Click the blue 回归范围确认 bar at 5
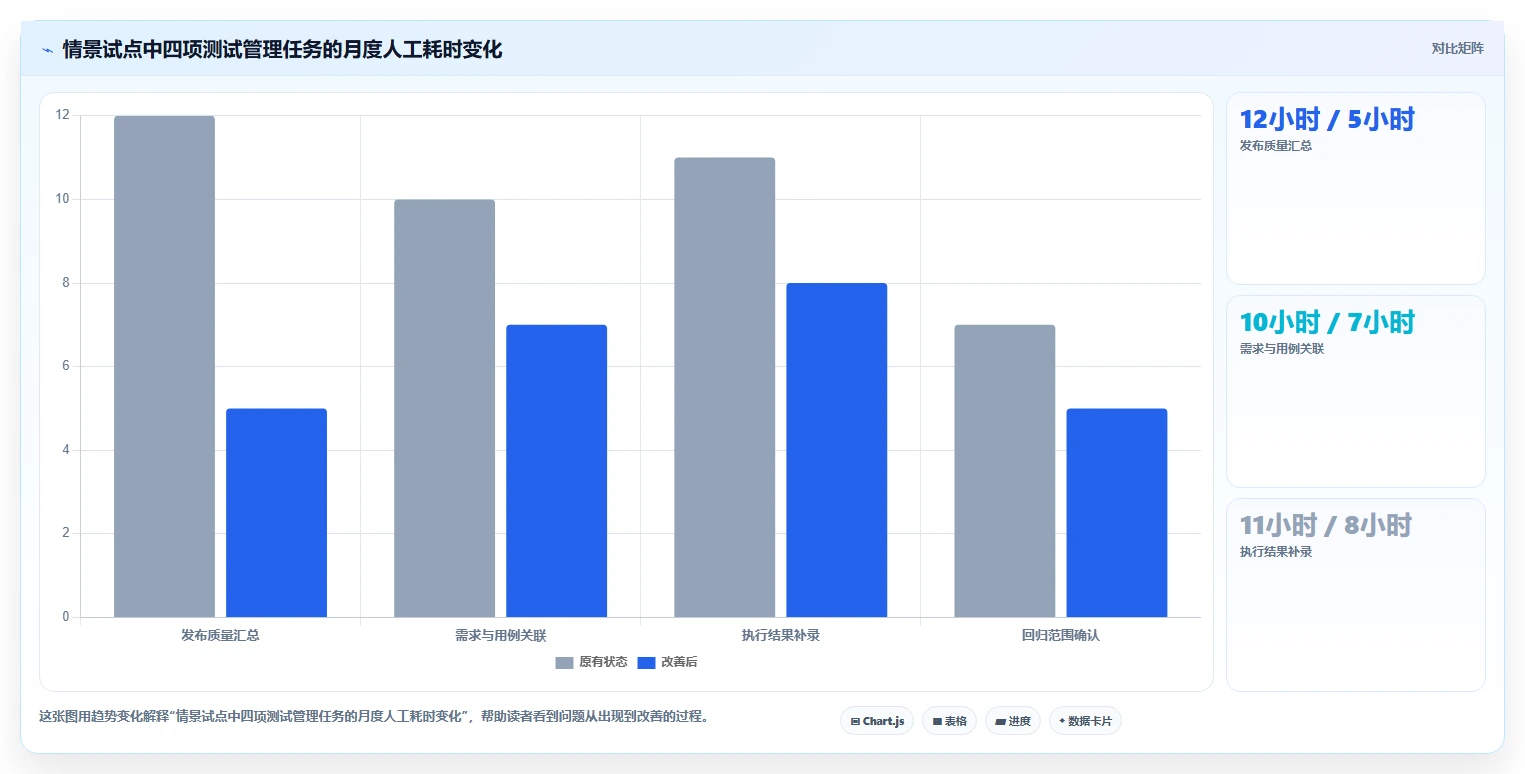The height and width of the screenshot is (774, 1525). pyautogui.click(x=1116, y=513)
